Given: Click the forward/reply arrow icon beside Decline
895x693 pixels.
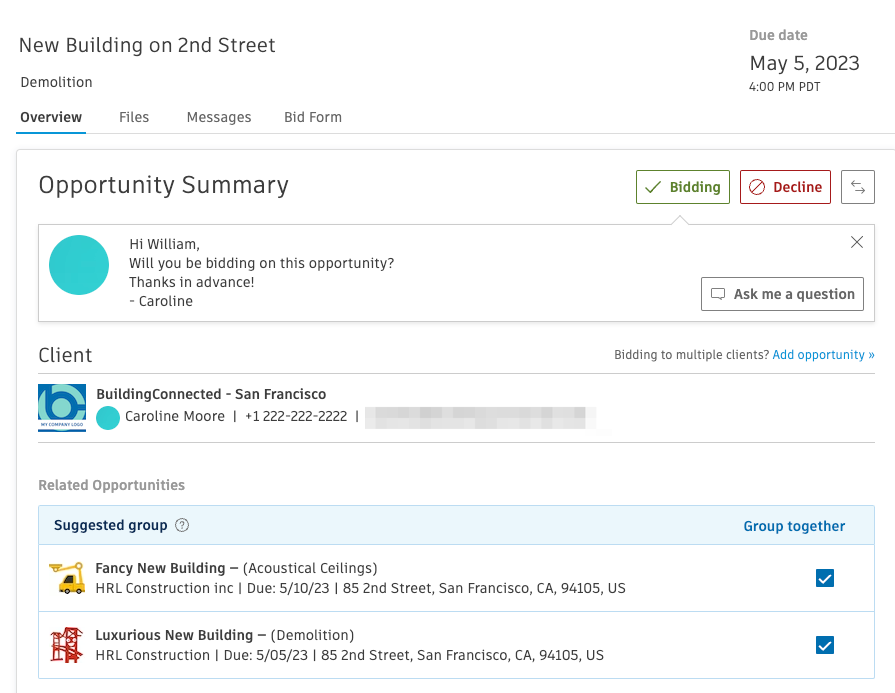Looking at the screenshot, I should pos(858,186).
